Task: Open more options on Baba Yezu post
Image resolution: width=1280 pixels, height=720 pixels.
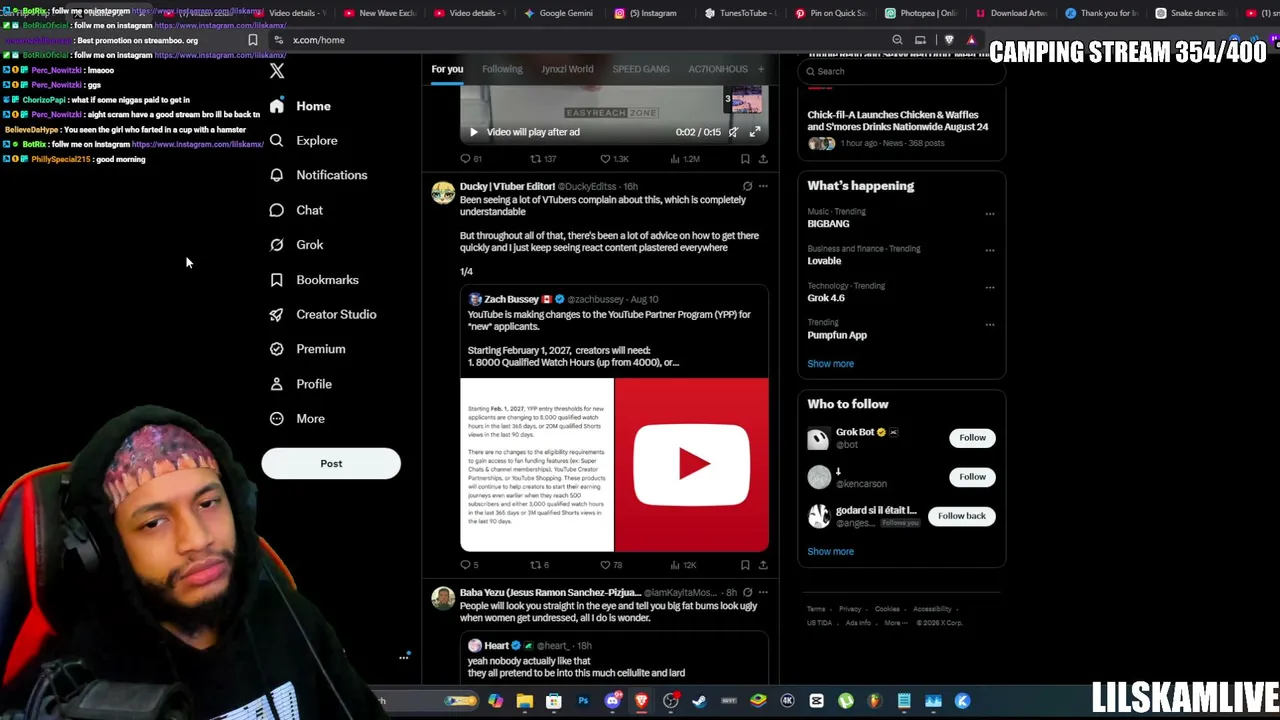Action: pyautogui.click(x=763, y=592)
